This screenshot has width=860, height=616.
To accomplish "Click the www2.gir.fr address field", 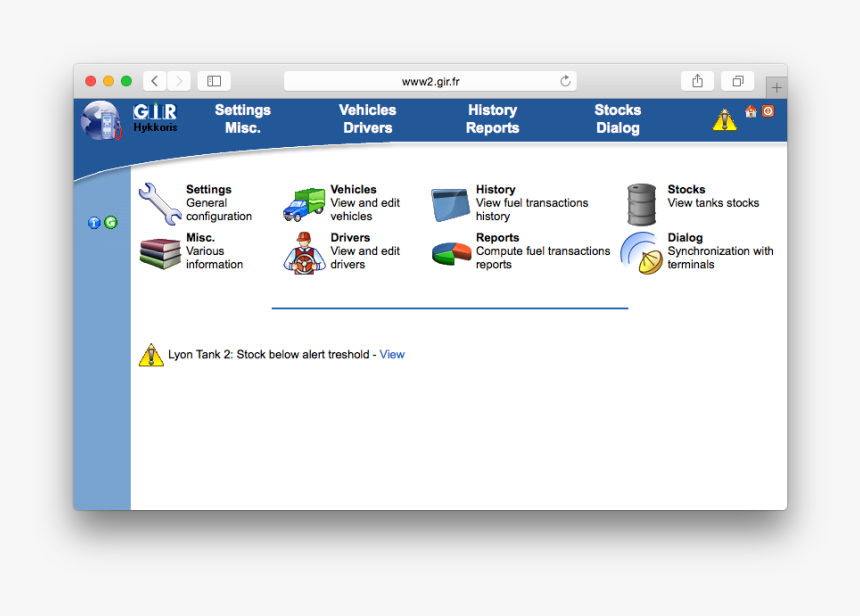I will click(430, 81).
